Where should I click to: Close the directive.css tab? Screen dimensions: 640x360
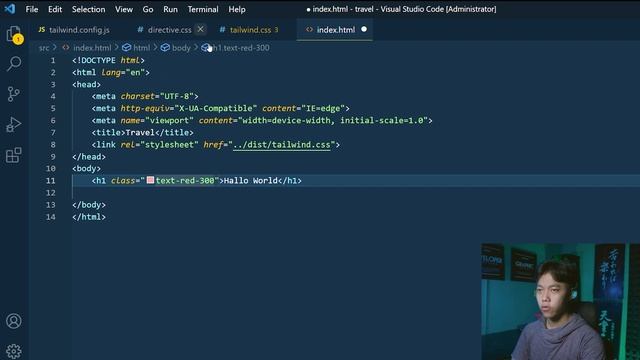(200, 29)
